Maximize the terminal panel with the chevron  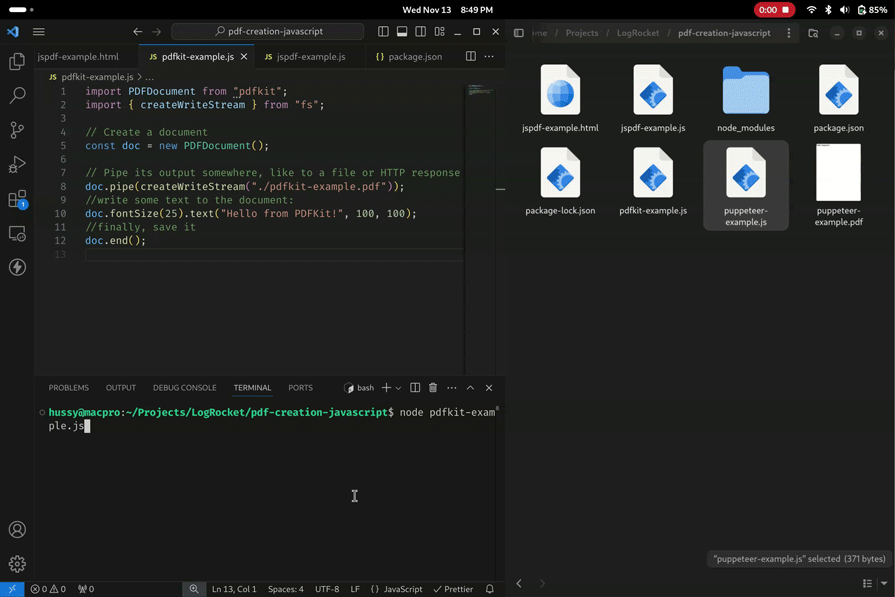(470, 388)
